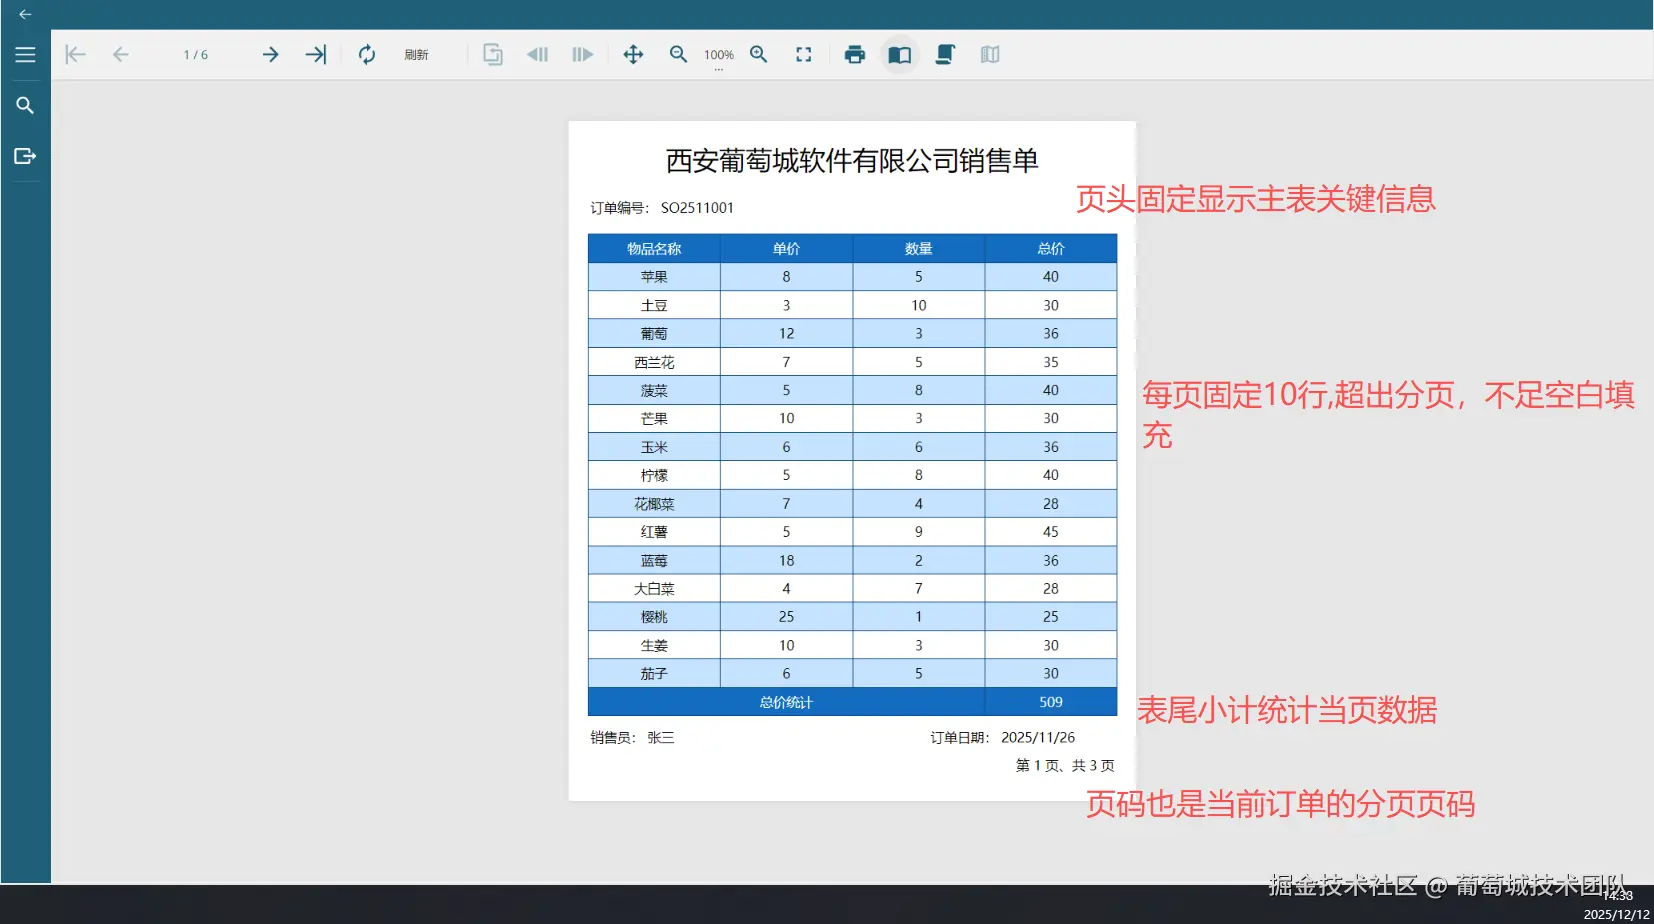Select the 花椰菜 row name cell
This screenshot has width=1654, height=924.
(x=654, y=504)
